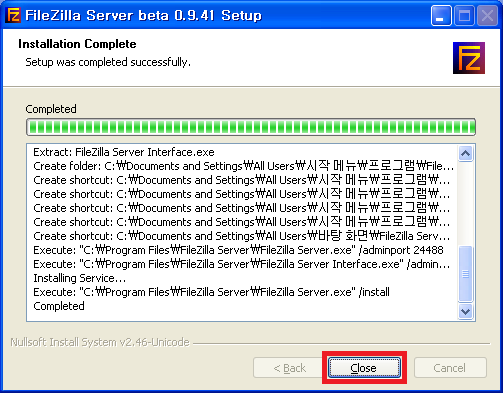Click the FileZilla icon in the title bar

14,15
